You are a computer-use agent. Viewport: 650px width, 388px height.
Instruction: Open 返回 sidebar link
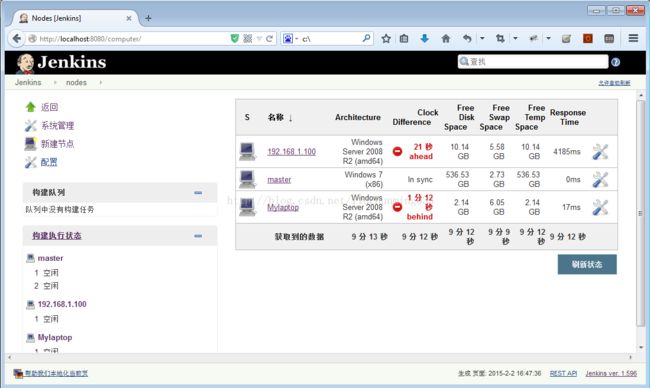pyautogui.click(x=49, y=107)
